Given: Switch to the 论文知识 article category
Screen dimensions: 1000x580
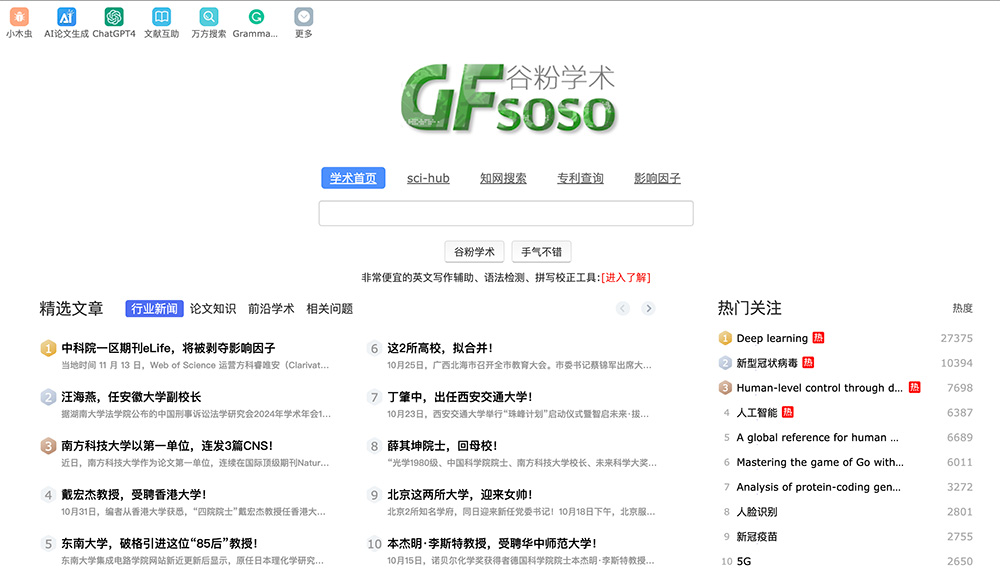Looking at the screenshot, I should point(213,309).
